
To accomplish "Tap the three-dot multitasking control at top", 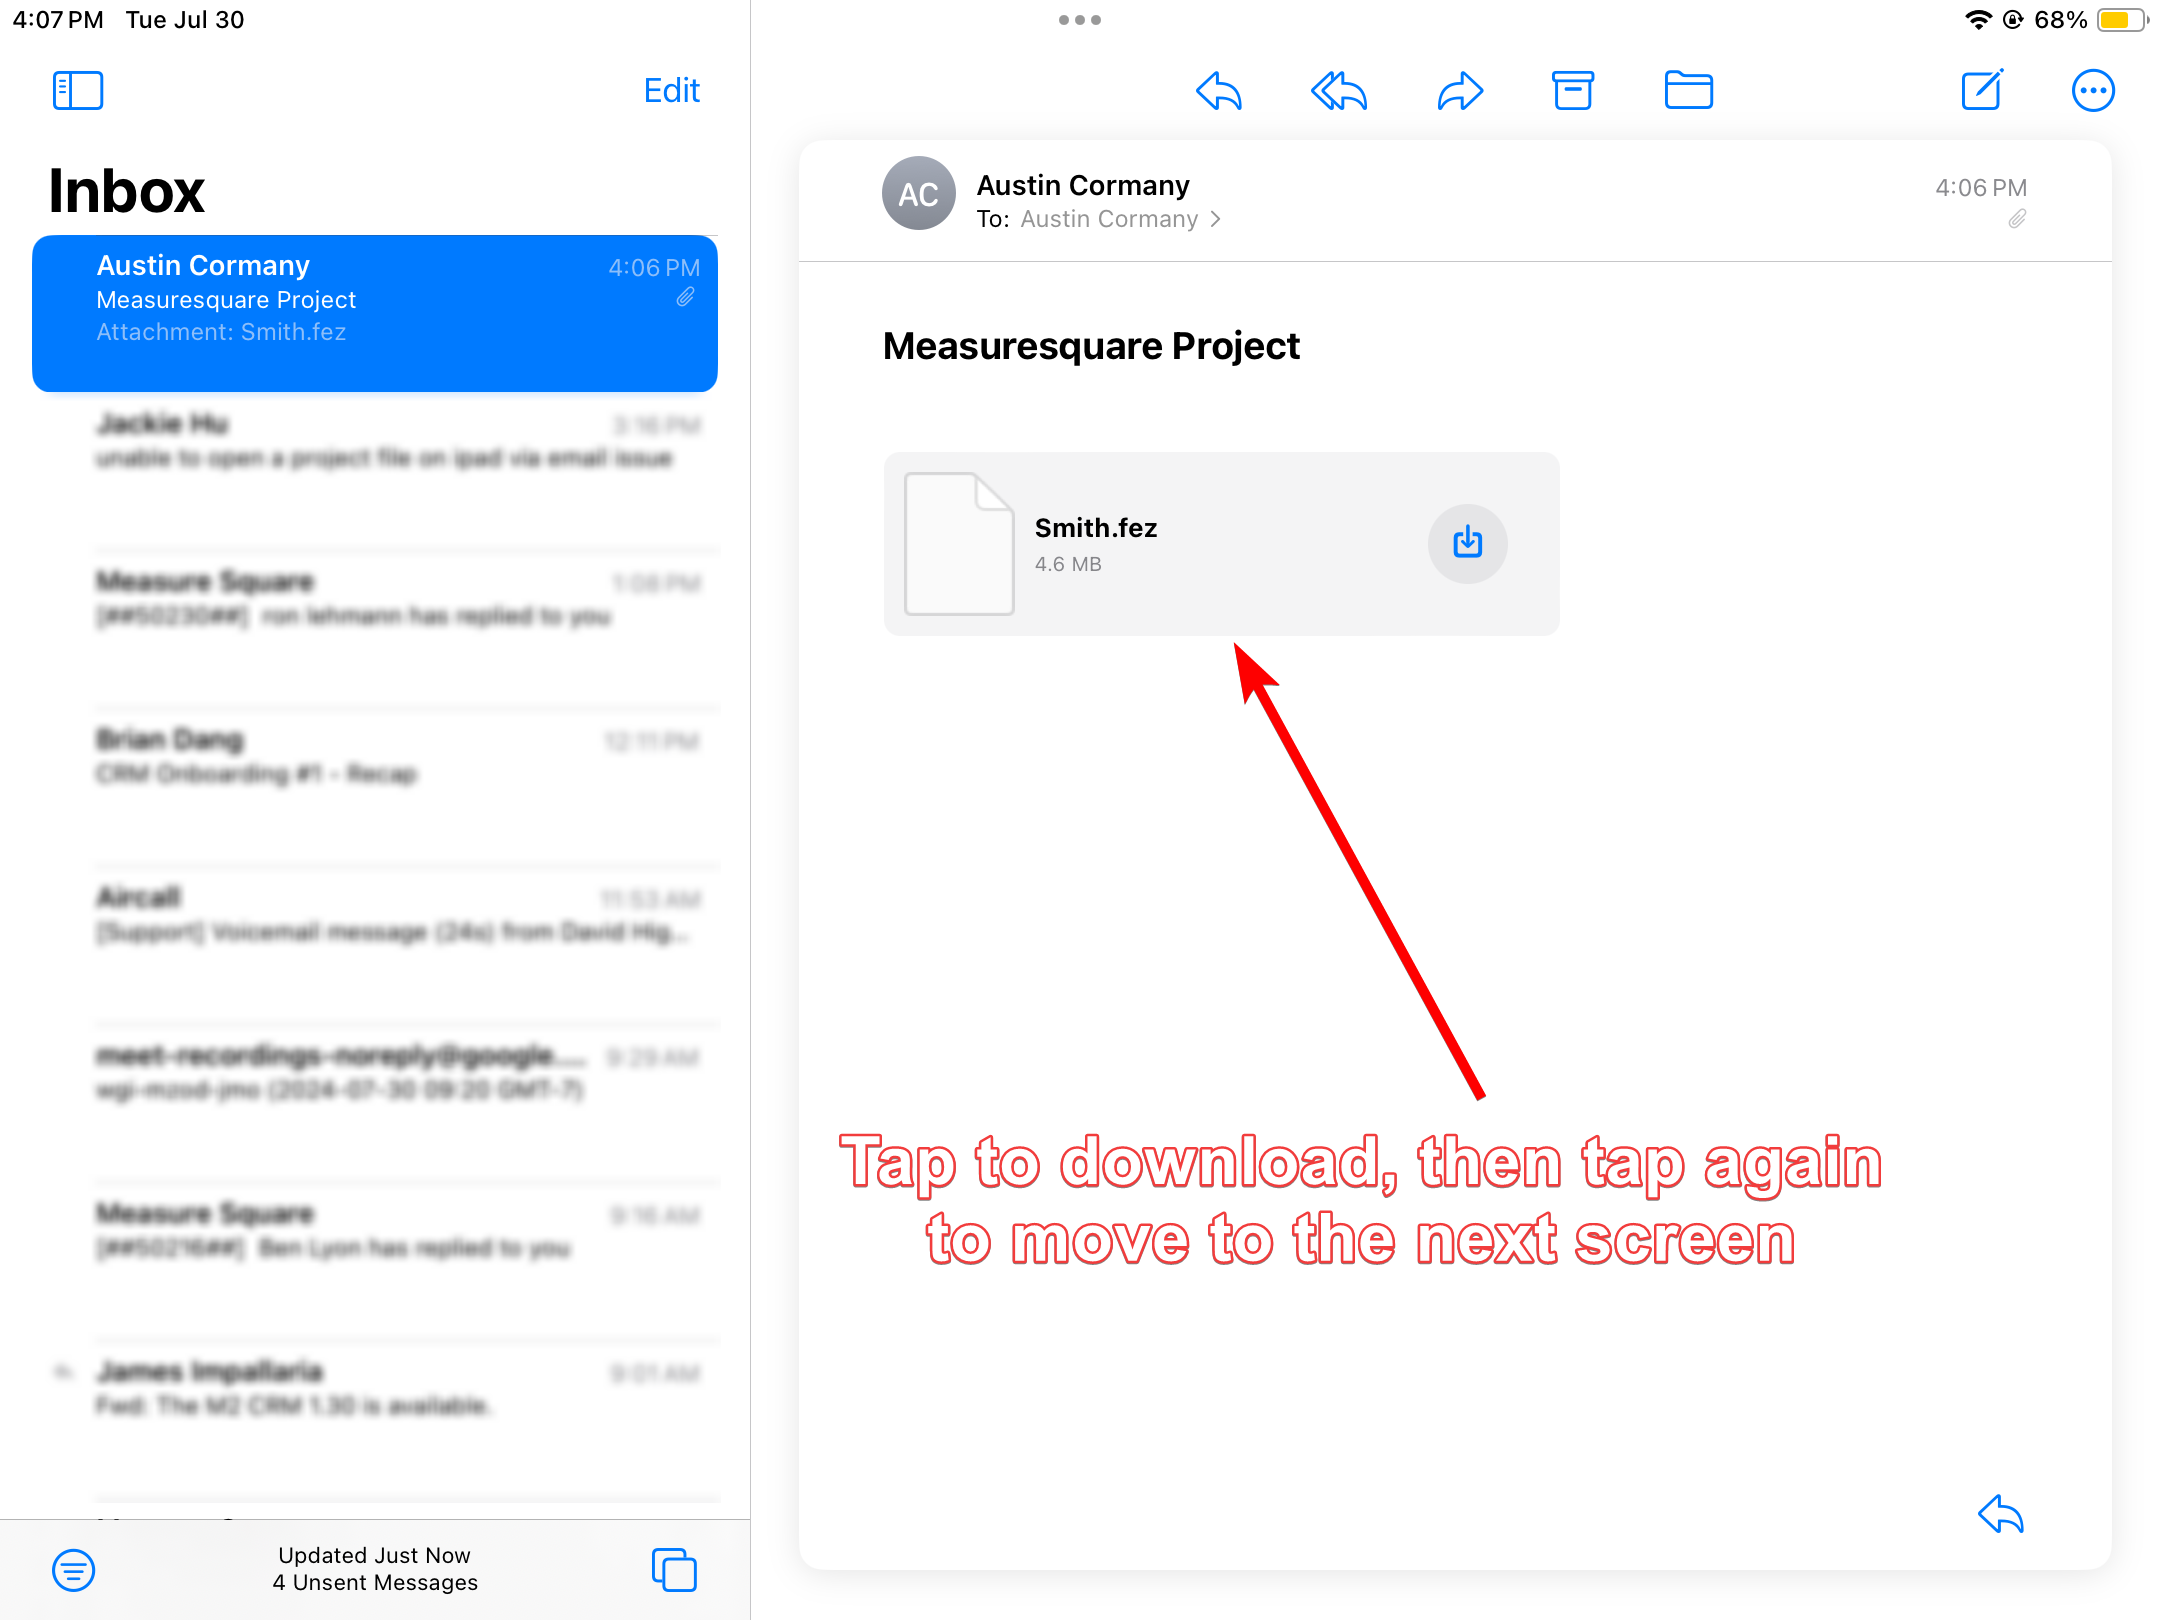I will (x=1080, y=20).
